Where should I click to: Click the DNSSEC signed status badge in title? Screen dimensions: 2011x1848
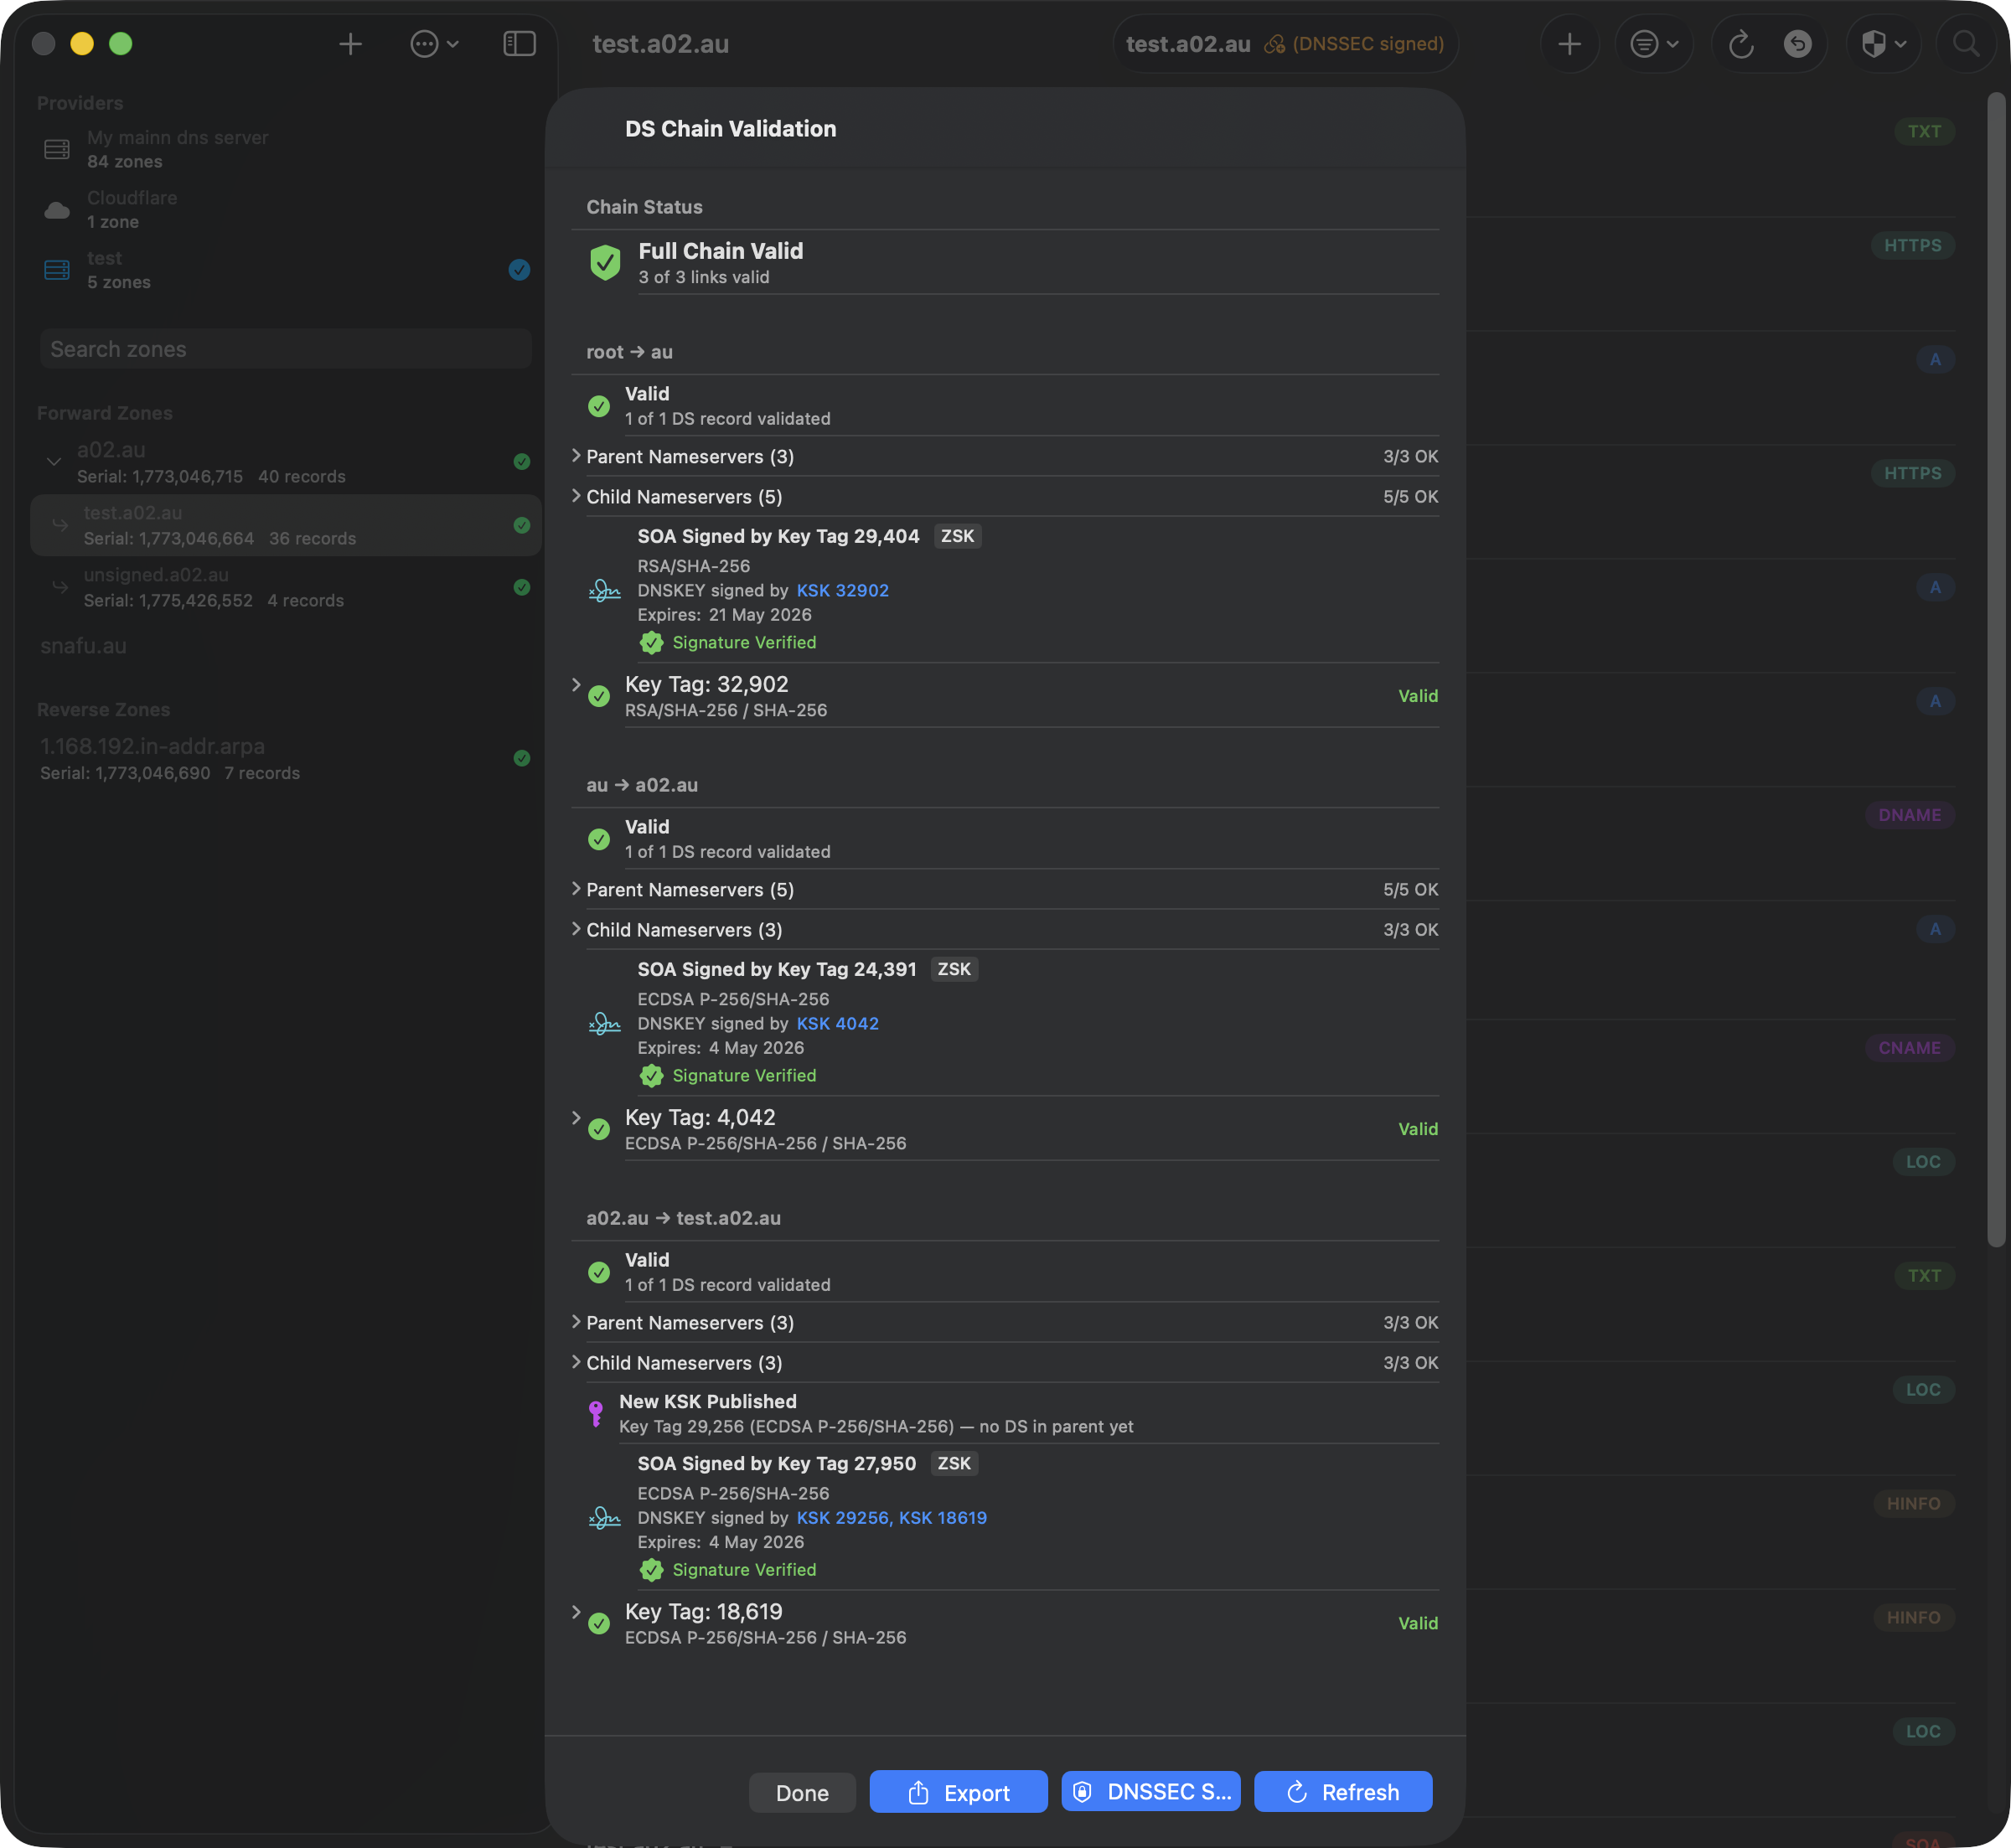(1355, 44)
